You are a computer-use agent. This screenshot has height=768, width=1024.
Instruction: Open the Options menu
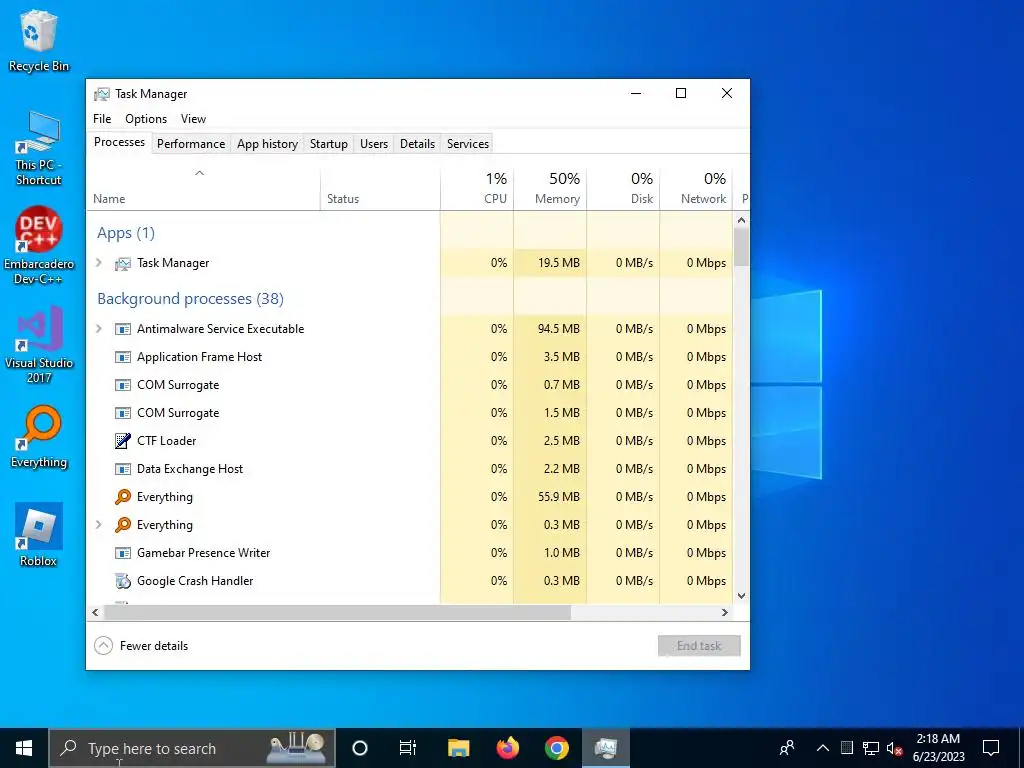tap(146, 119)
